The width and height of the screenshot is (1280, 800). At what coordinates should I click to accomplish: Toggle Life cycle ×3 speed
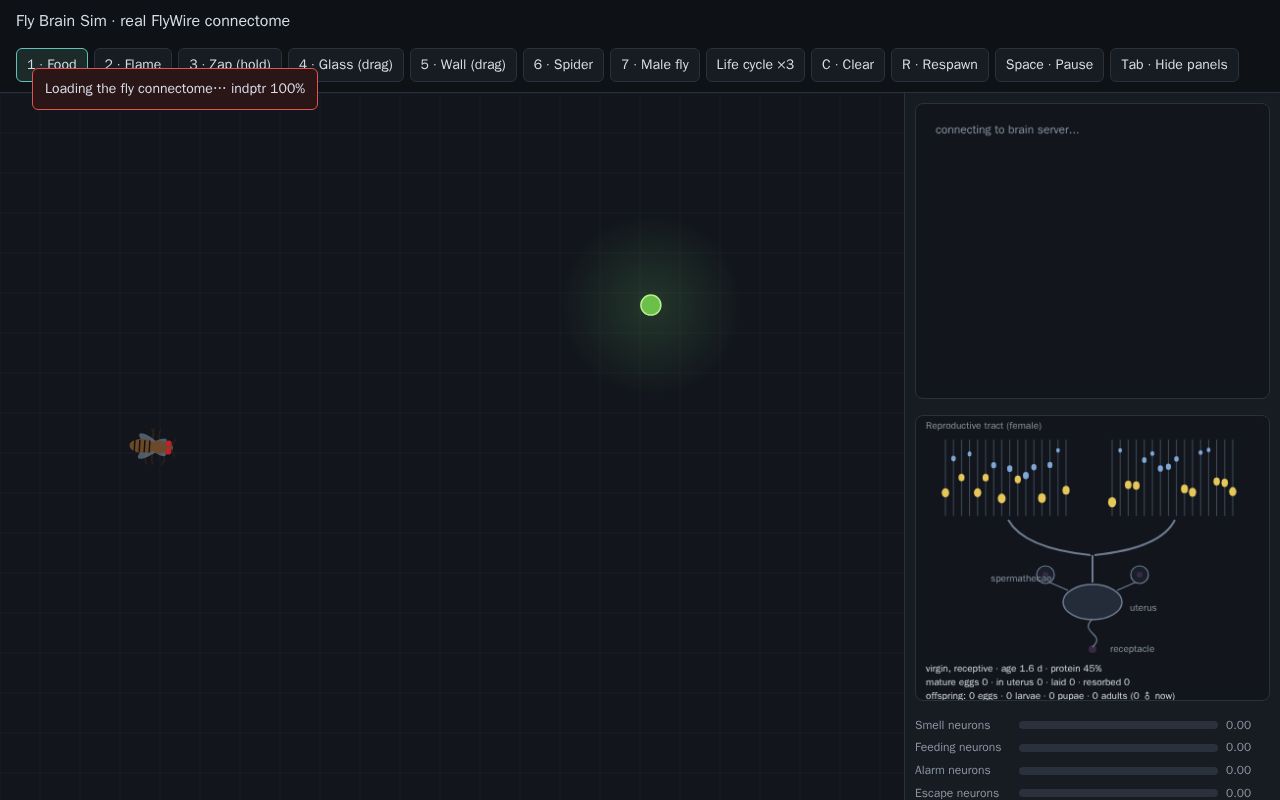click(755, 65)
